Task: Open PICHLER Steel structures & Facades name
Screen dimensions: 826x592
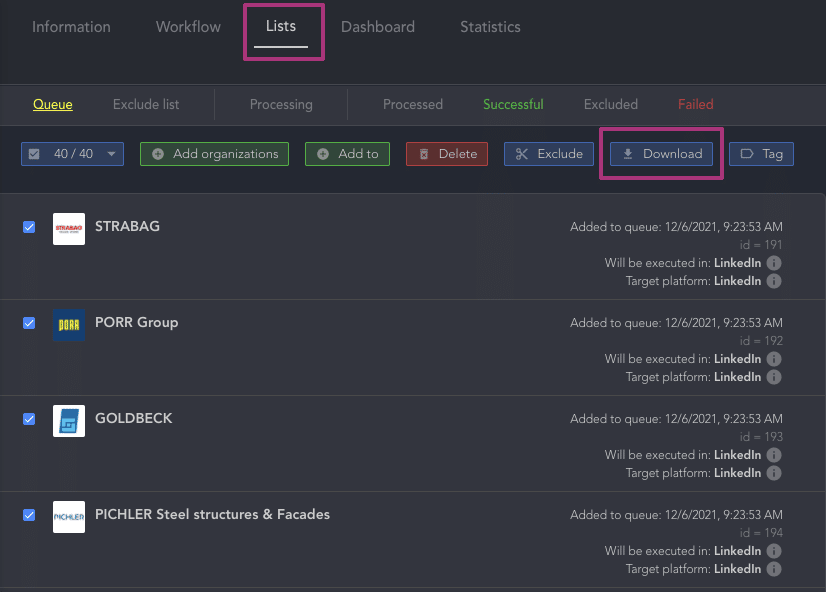Action: [212, 514]
